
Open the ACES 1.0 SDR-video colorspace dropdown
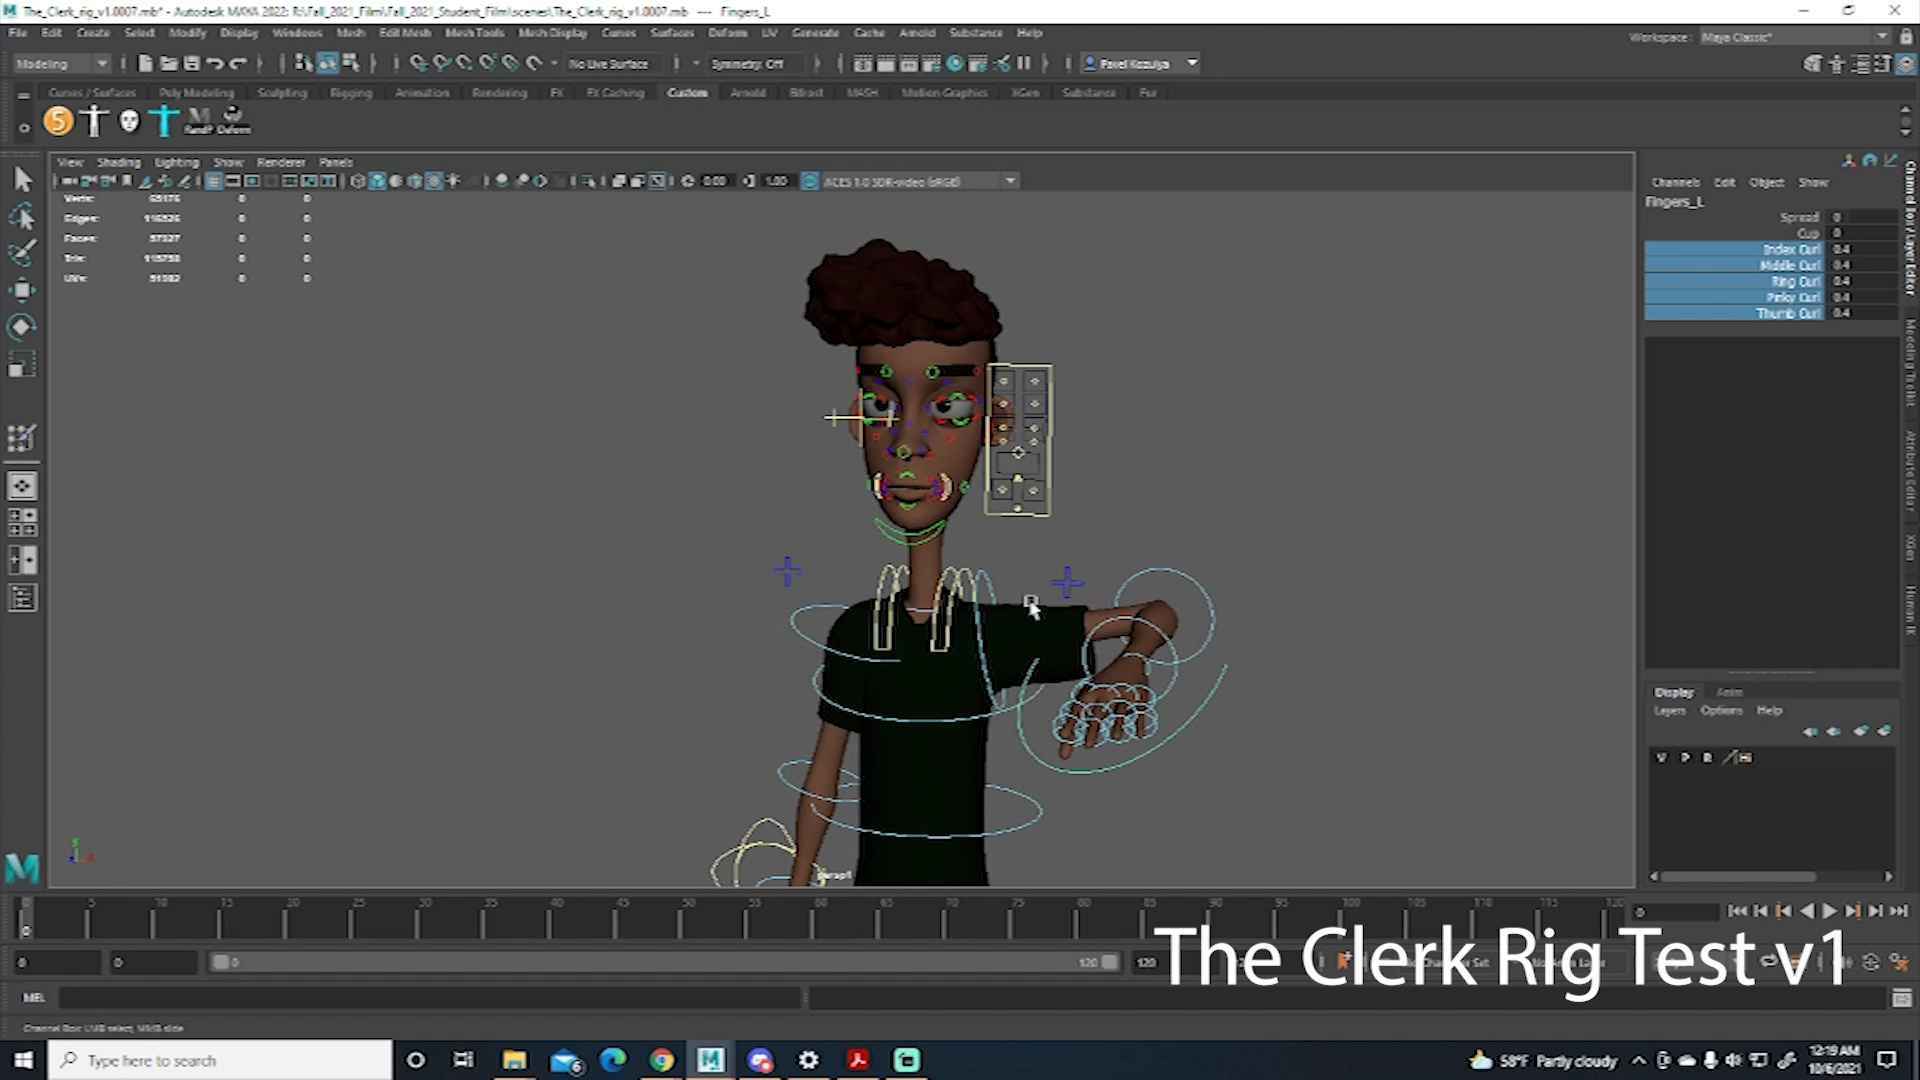(1010, 181)
